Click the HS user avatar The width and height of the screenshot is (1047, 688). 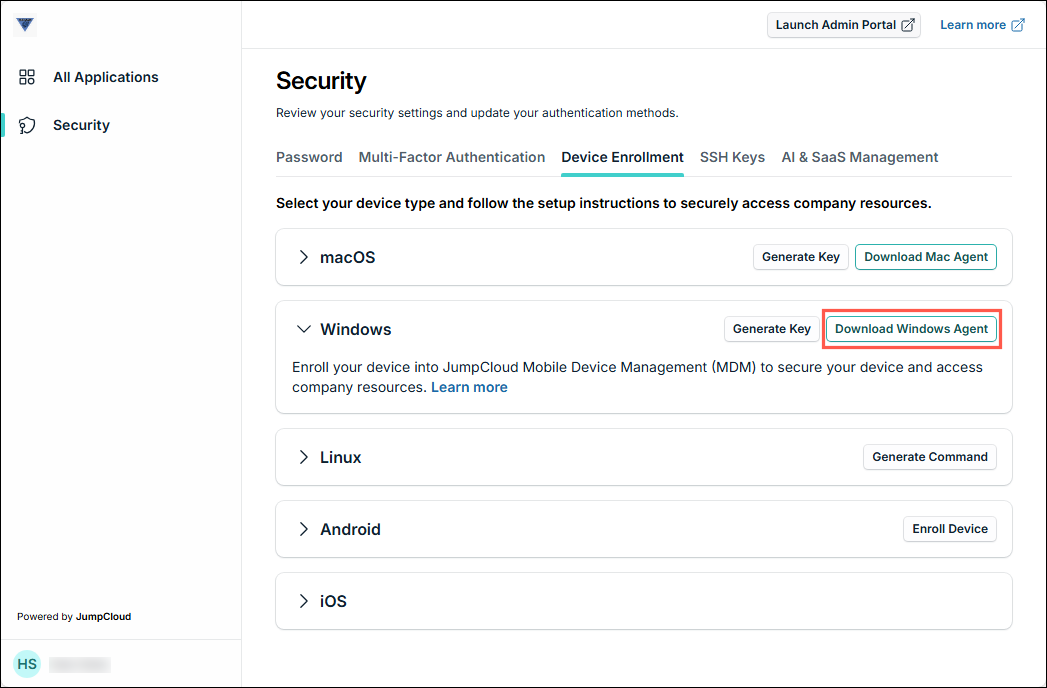point(27,664)
